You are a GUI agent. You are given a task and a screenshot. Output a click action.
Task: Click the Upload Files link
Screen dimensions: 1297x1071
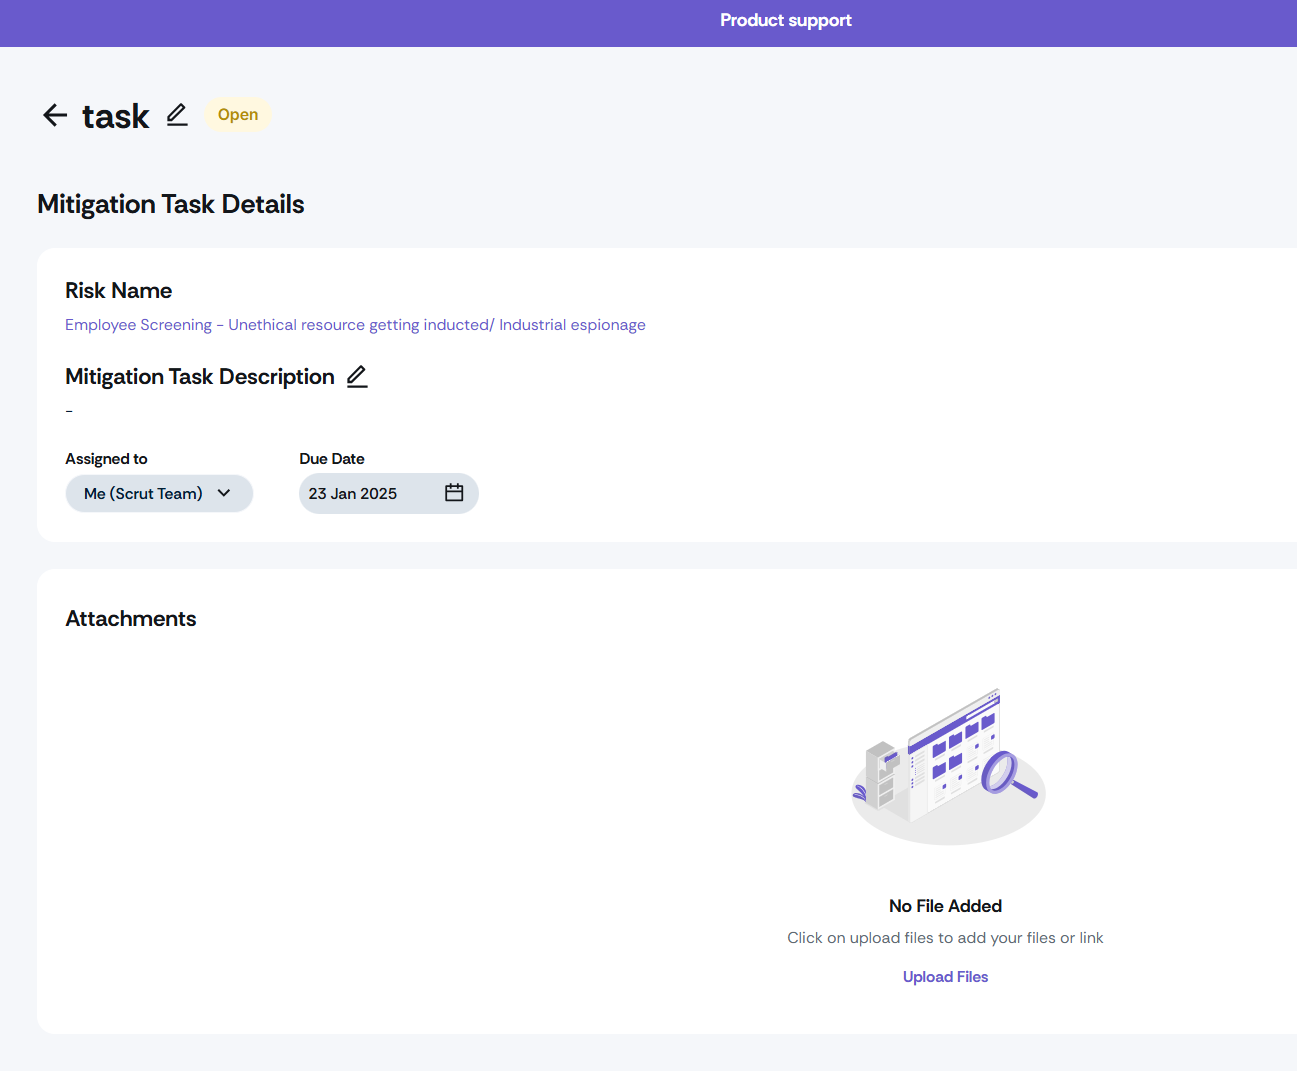(945, 977)
